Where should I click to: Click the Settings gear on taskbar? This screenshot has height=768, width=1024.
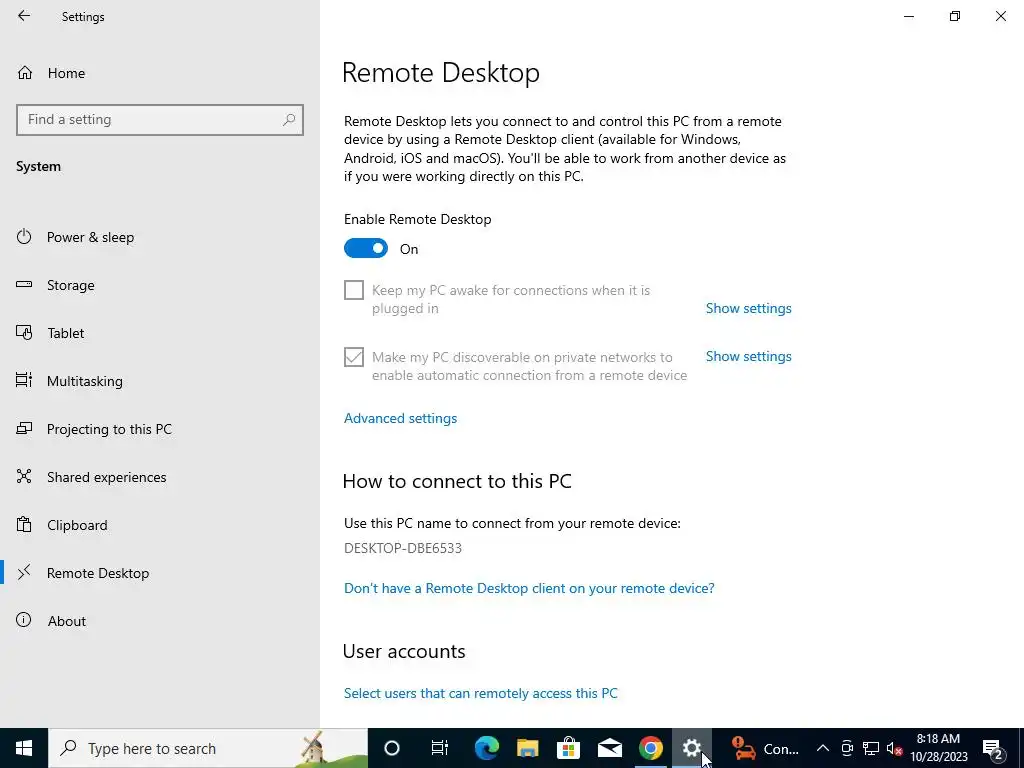point(692,748)
